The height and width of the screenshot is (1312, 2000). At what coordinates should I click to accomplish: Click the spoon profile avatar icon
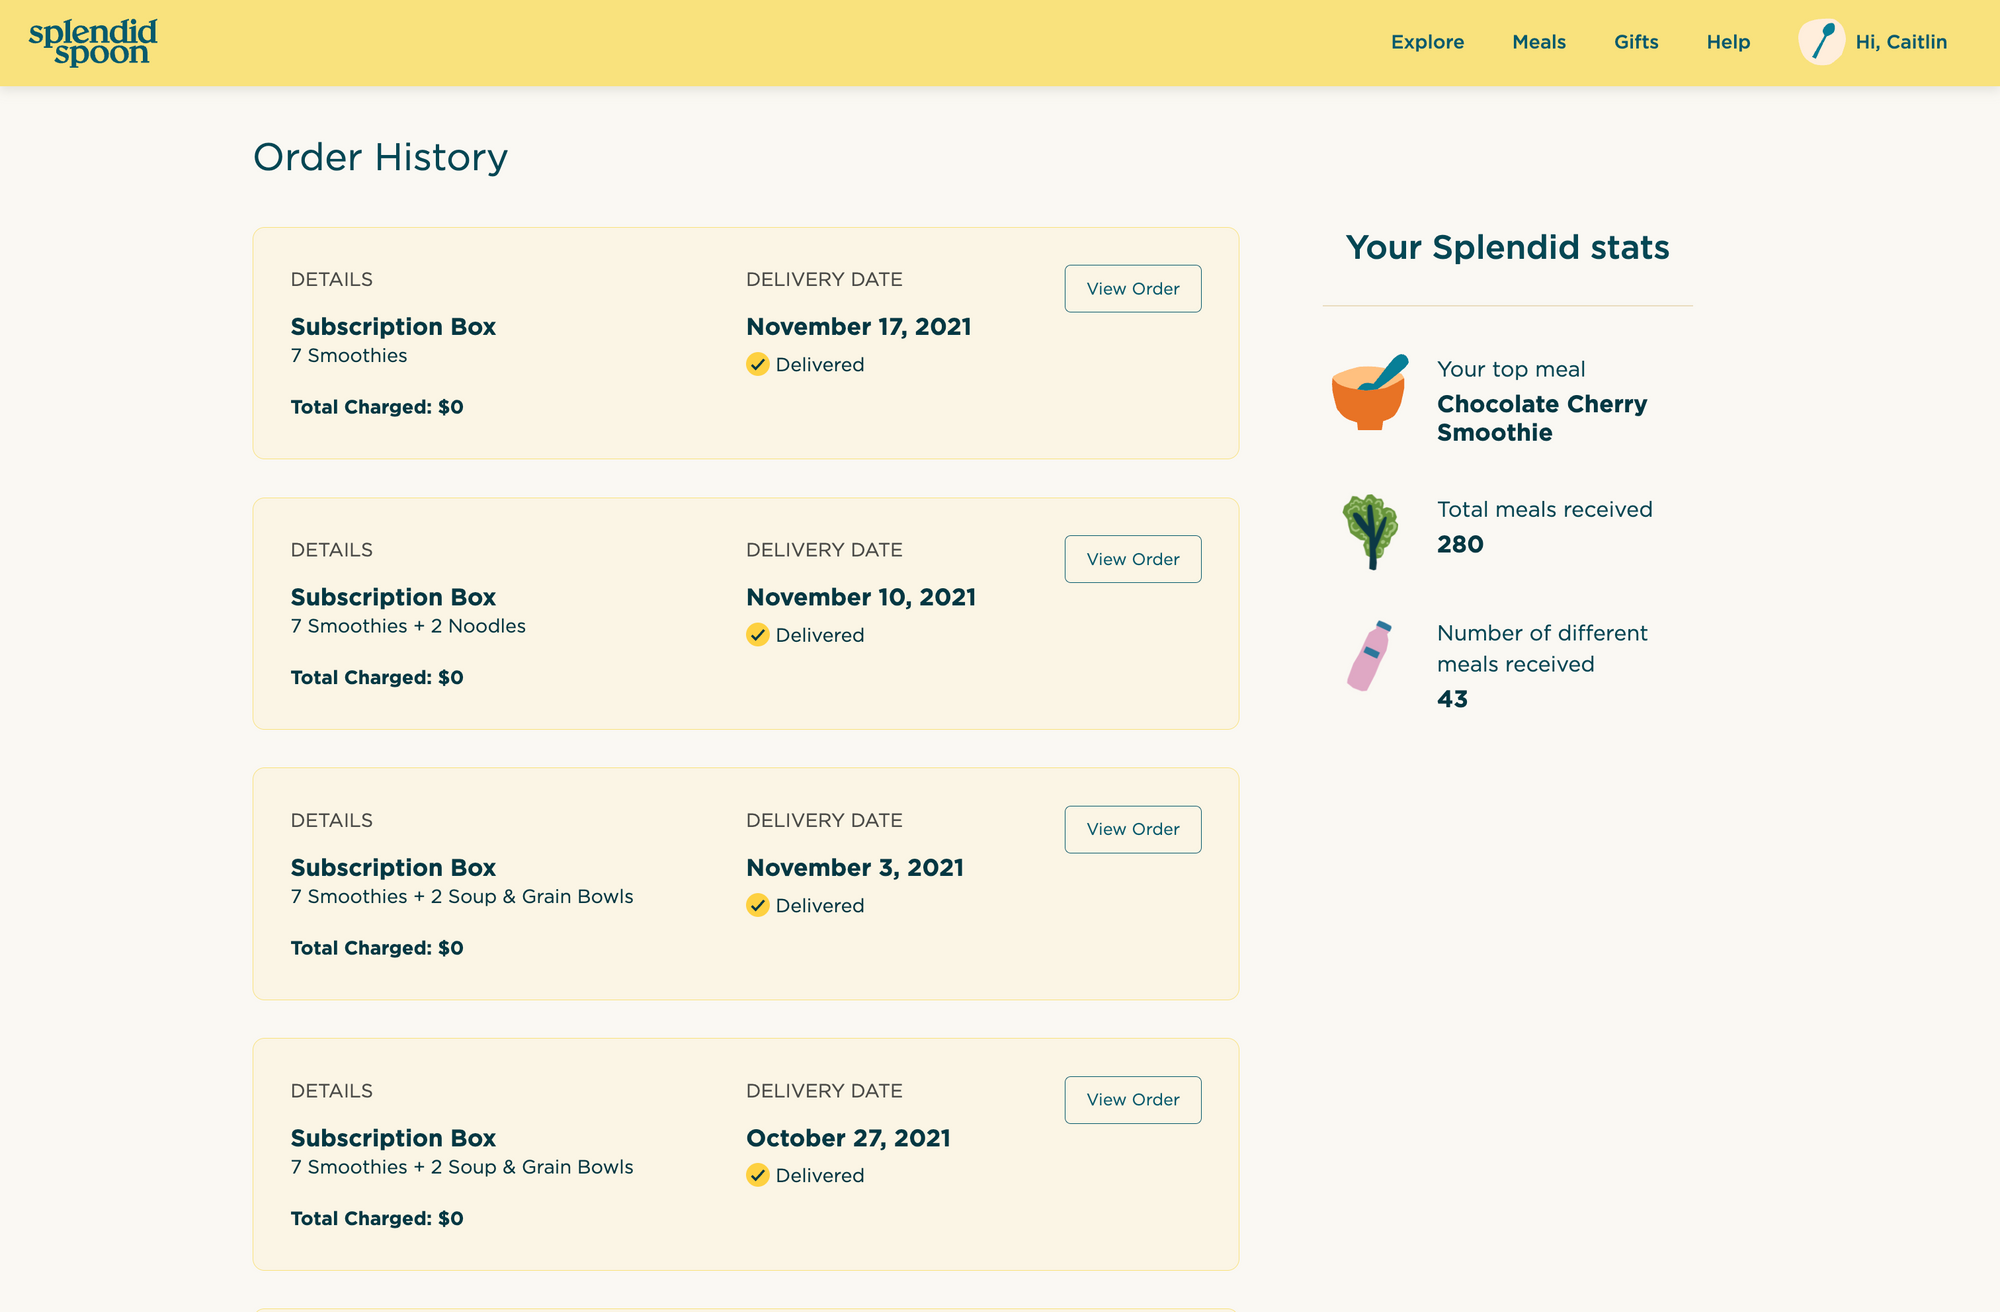pyautogui.click(x=1821, y=42)
